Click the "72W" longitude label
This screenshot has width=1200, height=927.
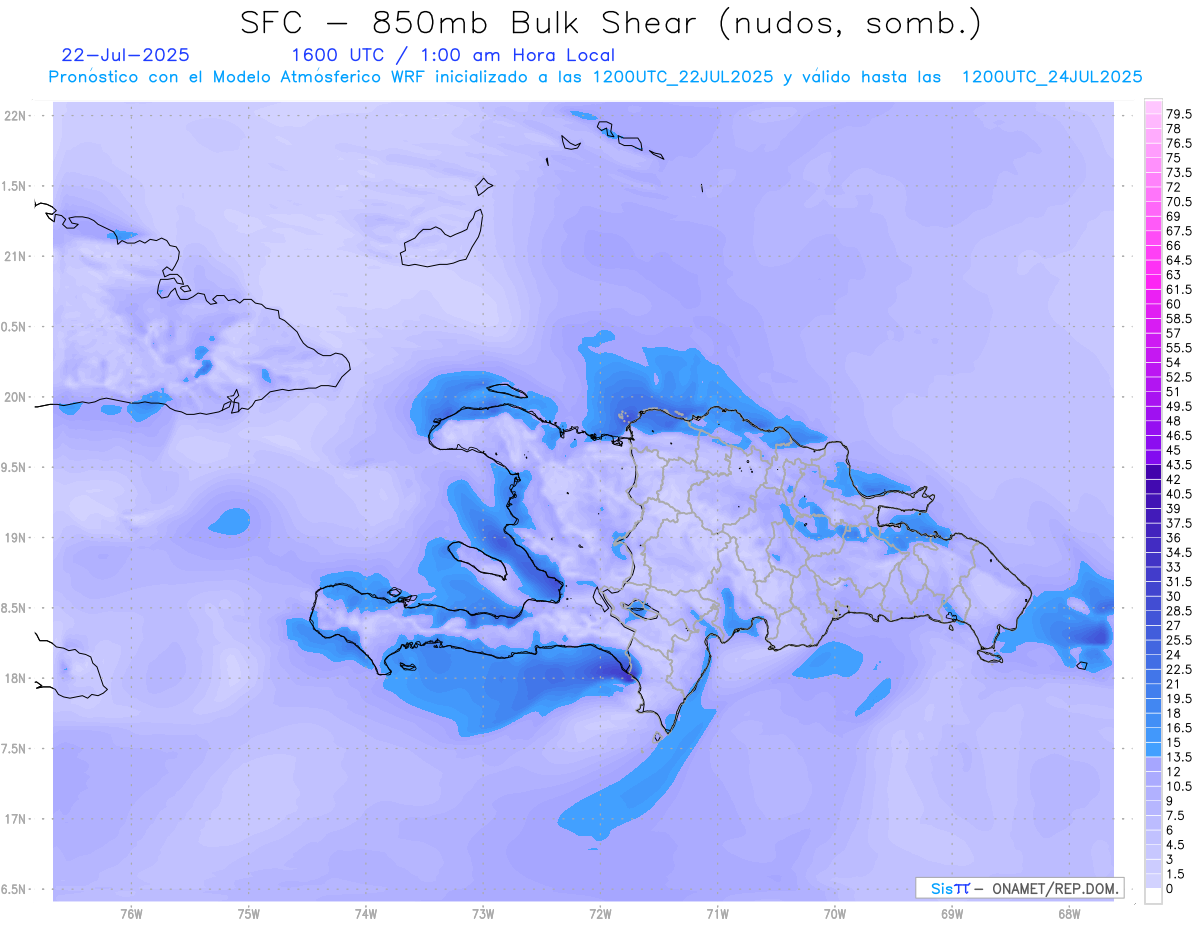(x=600, y=914)
